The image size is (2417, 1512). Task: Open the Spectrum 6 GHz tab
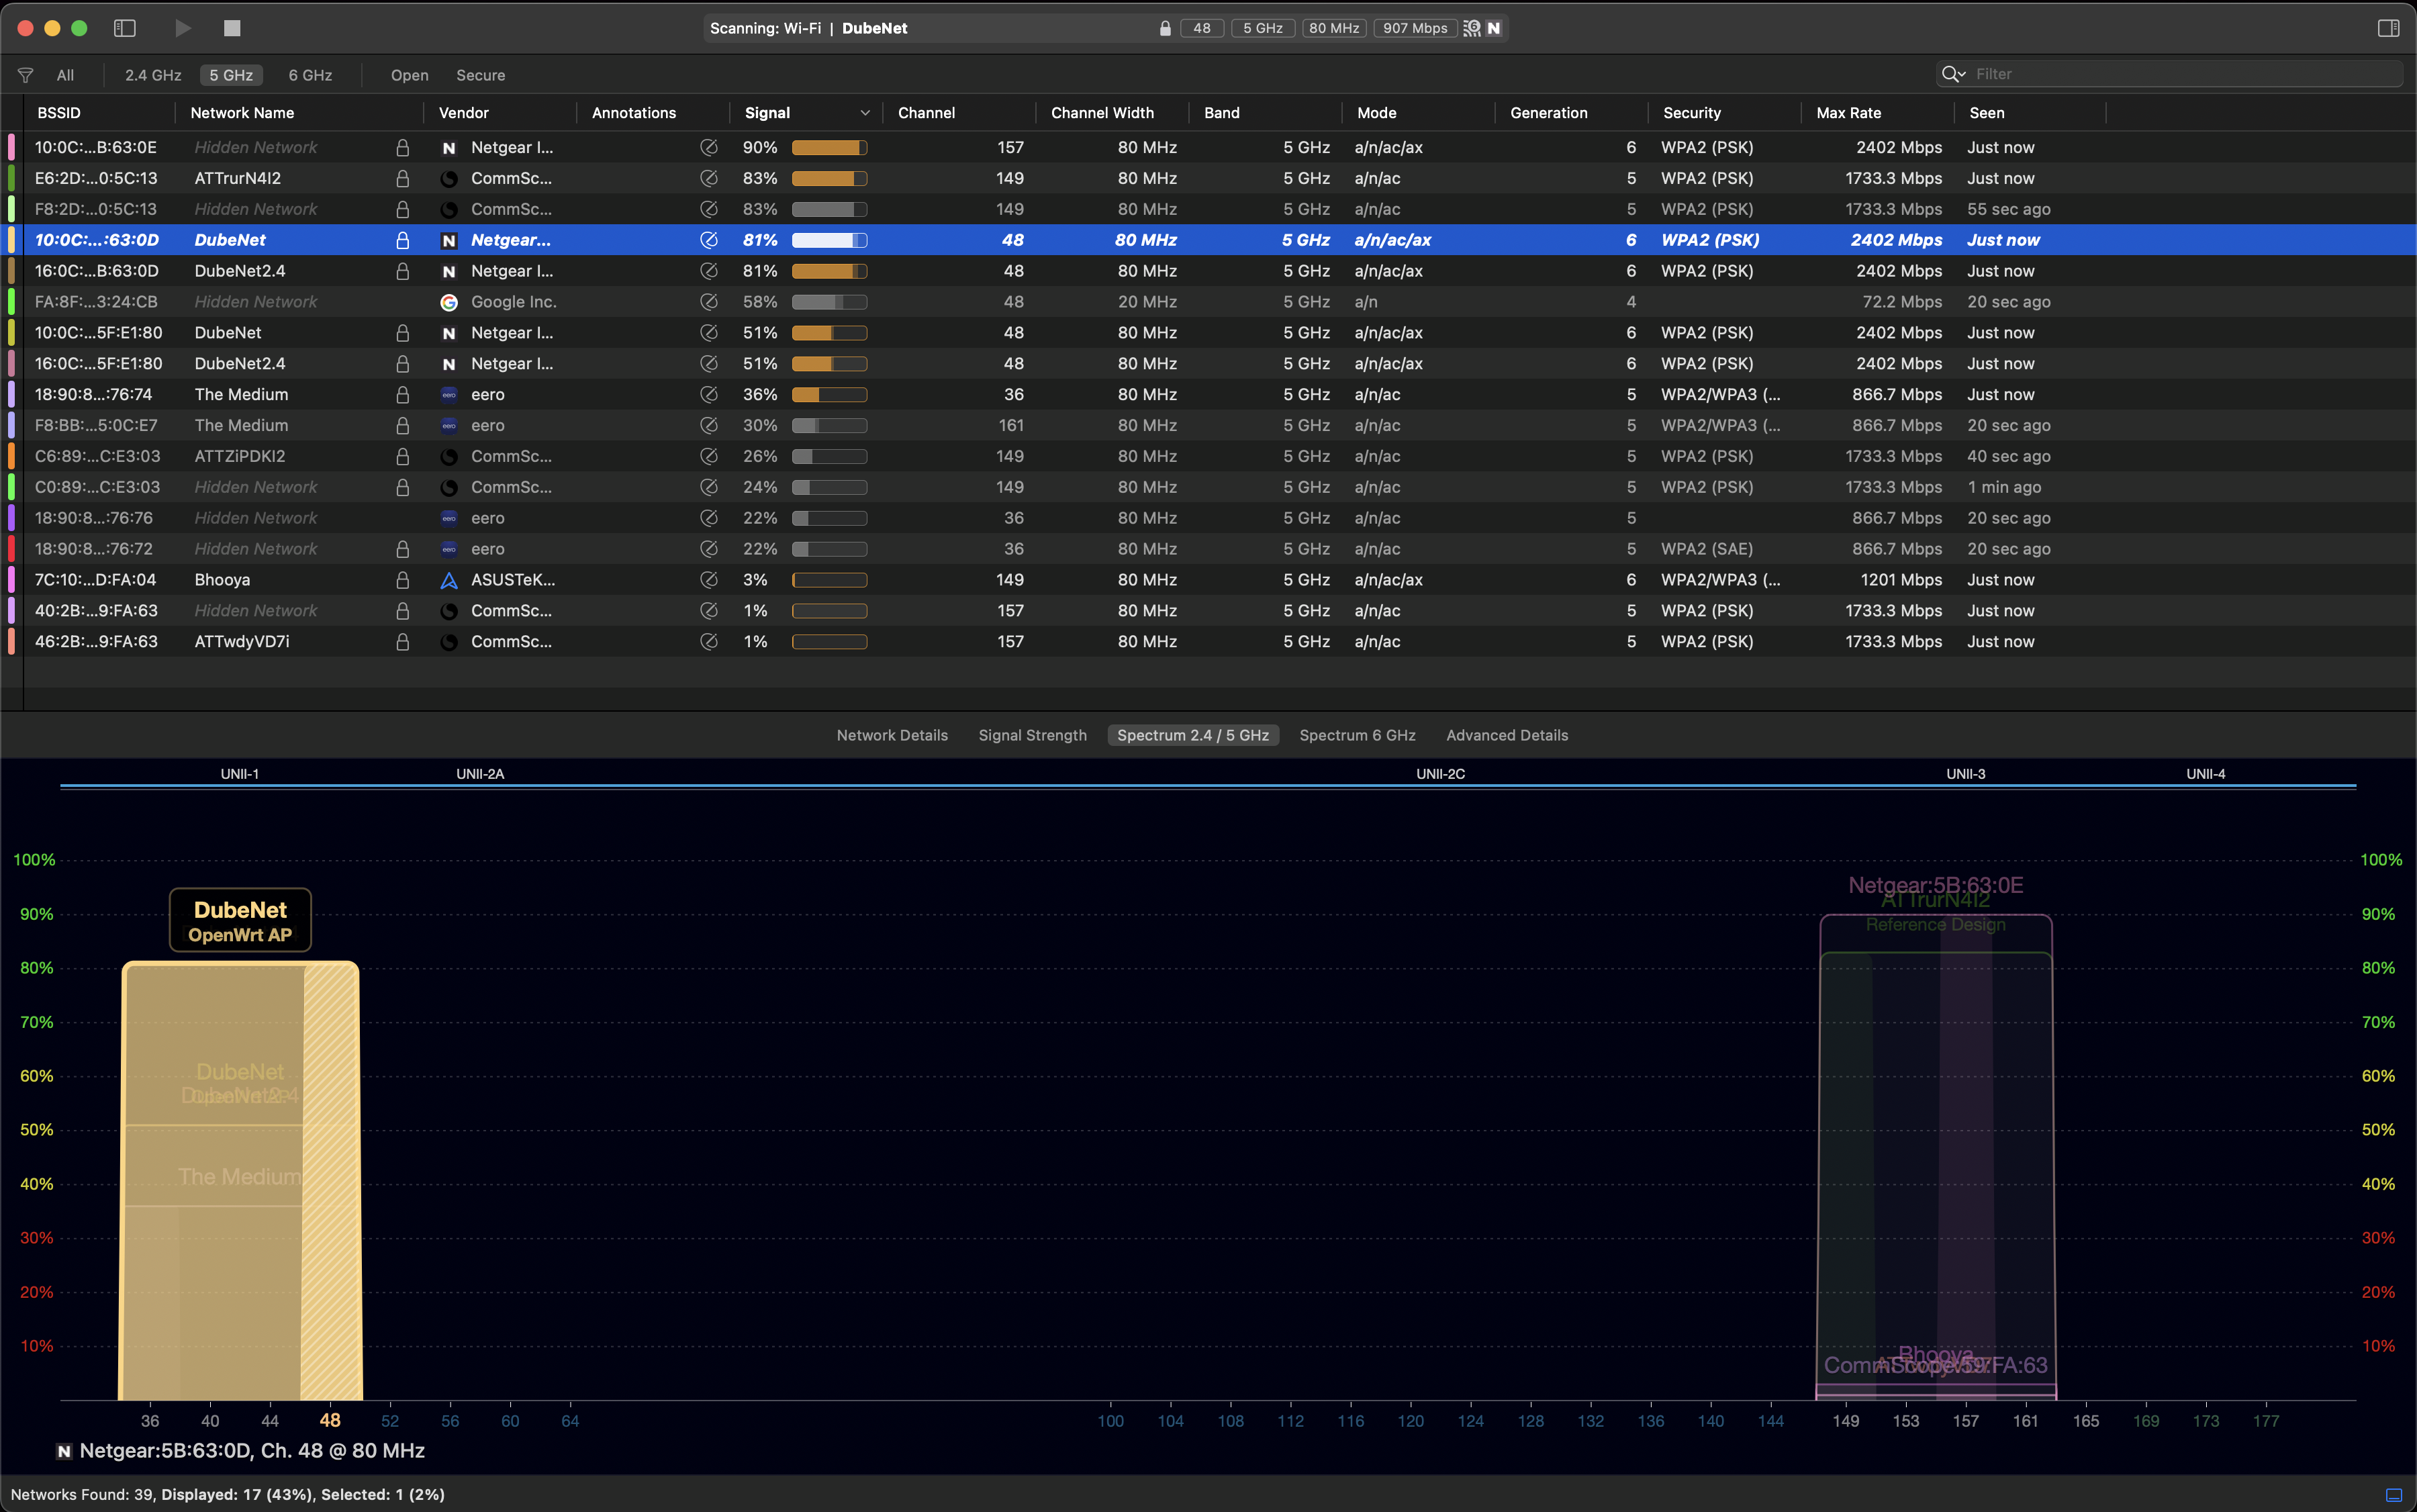point(1356,735)
